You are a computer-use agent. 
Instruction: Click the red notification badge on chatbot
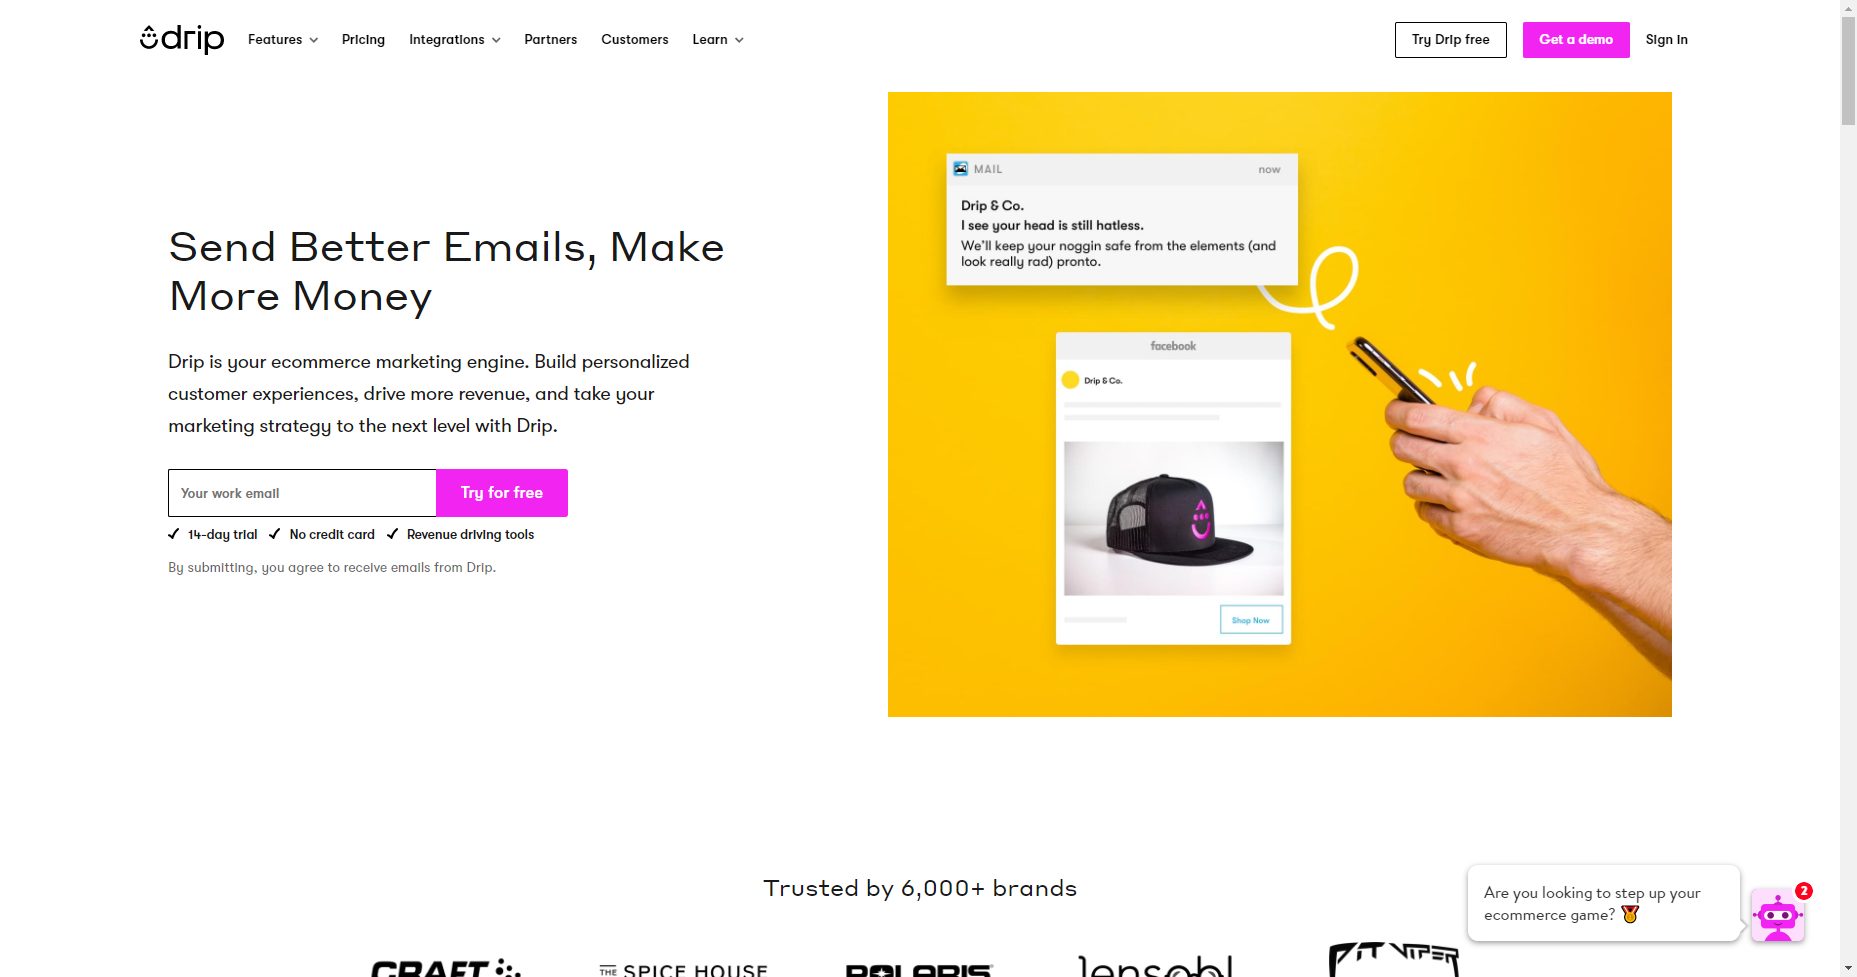coord(1804,891)
